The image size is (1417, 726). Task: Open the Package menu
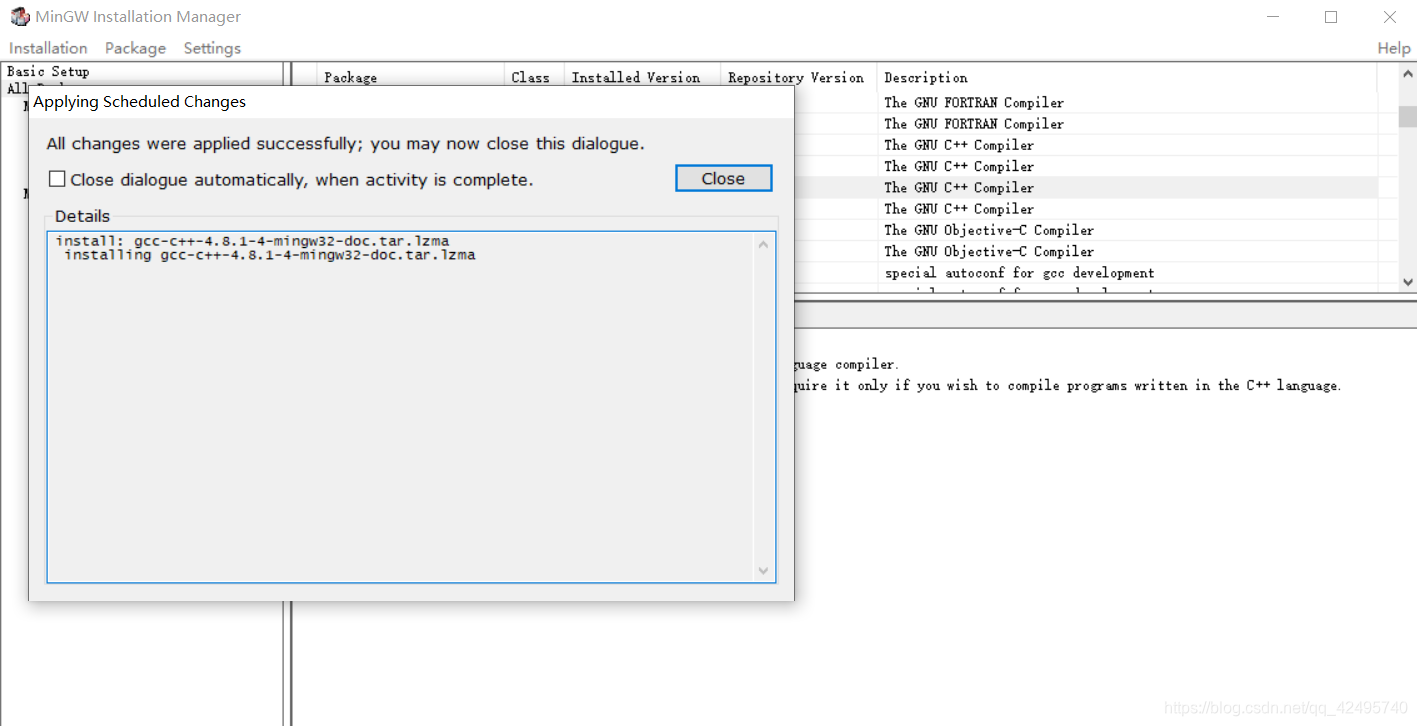(x=135, y=48)
